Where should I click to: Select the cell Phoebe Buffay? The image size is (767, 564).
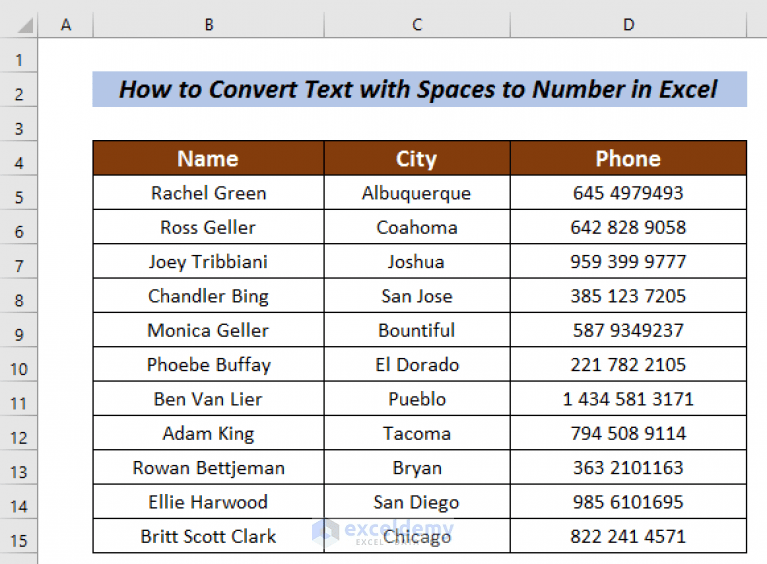(x=208, y=364)
